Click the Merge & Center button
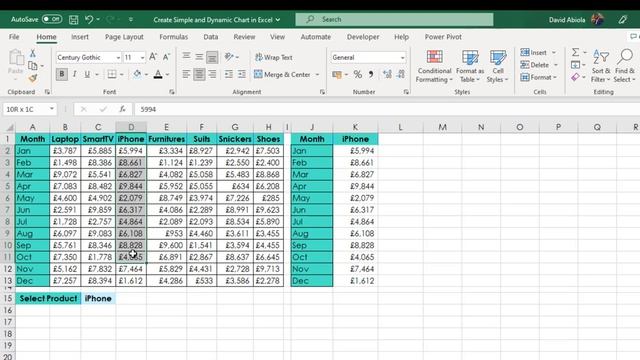 pyautogui.click(x=282, y=75)
